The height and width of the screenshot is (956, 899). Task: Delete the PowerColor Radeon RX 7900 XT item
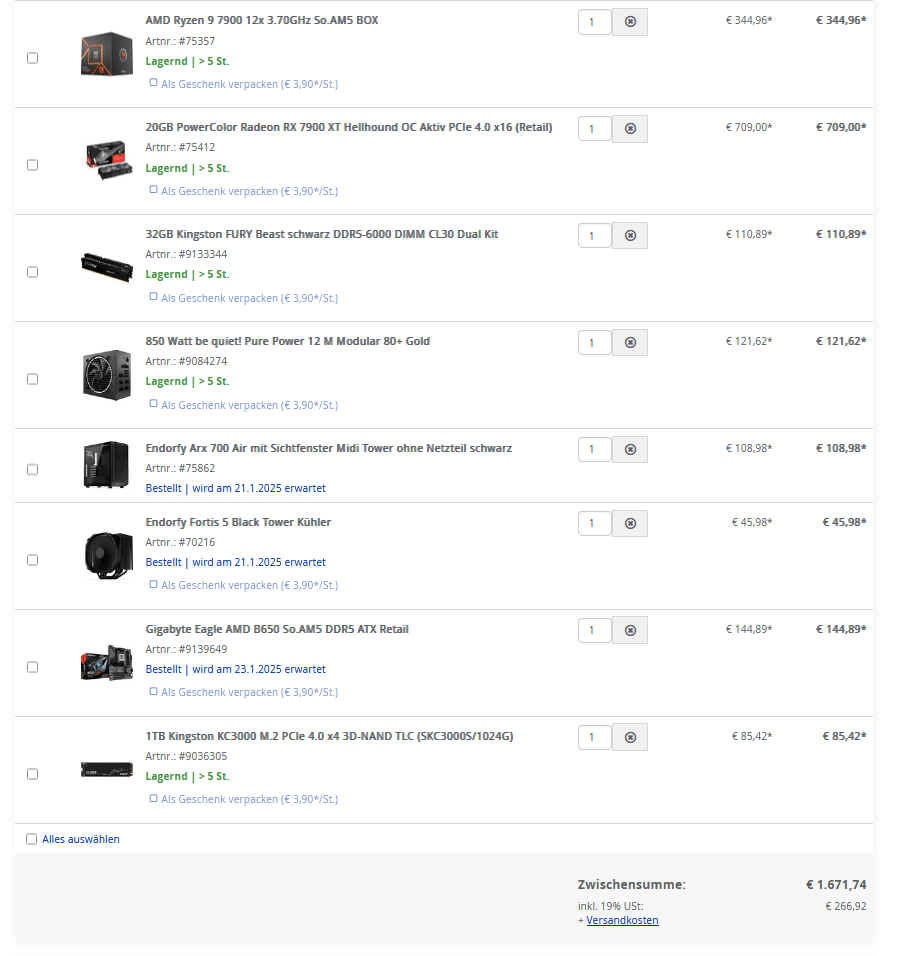[x=630, y=129]
